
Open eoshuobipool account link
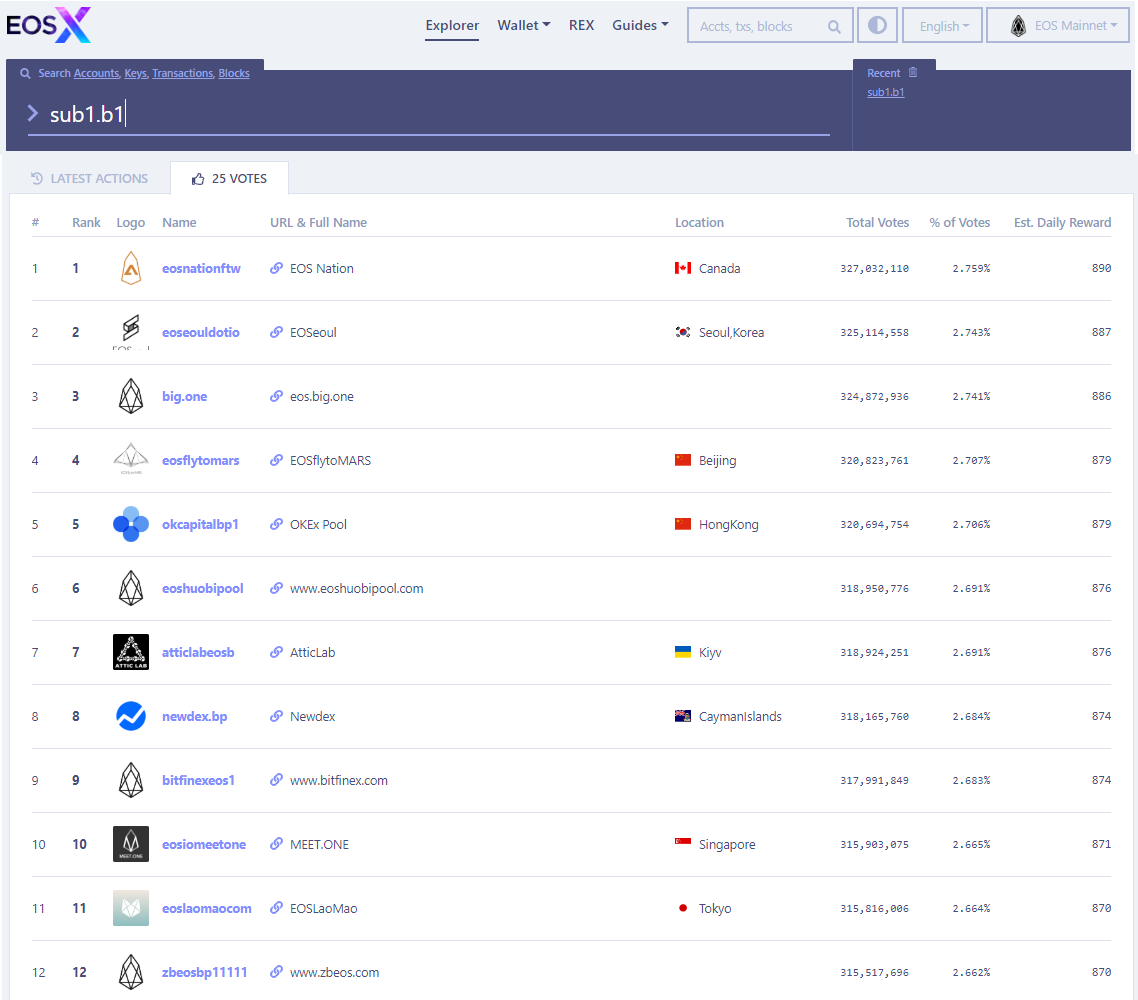(202, 589)
